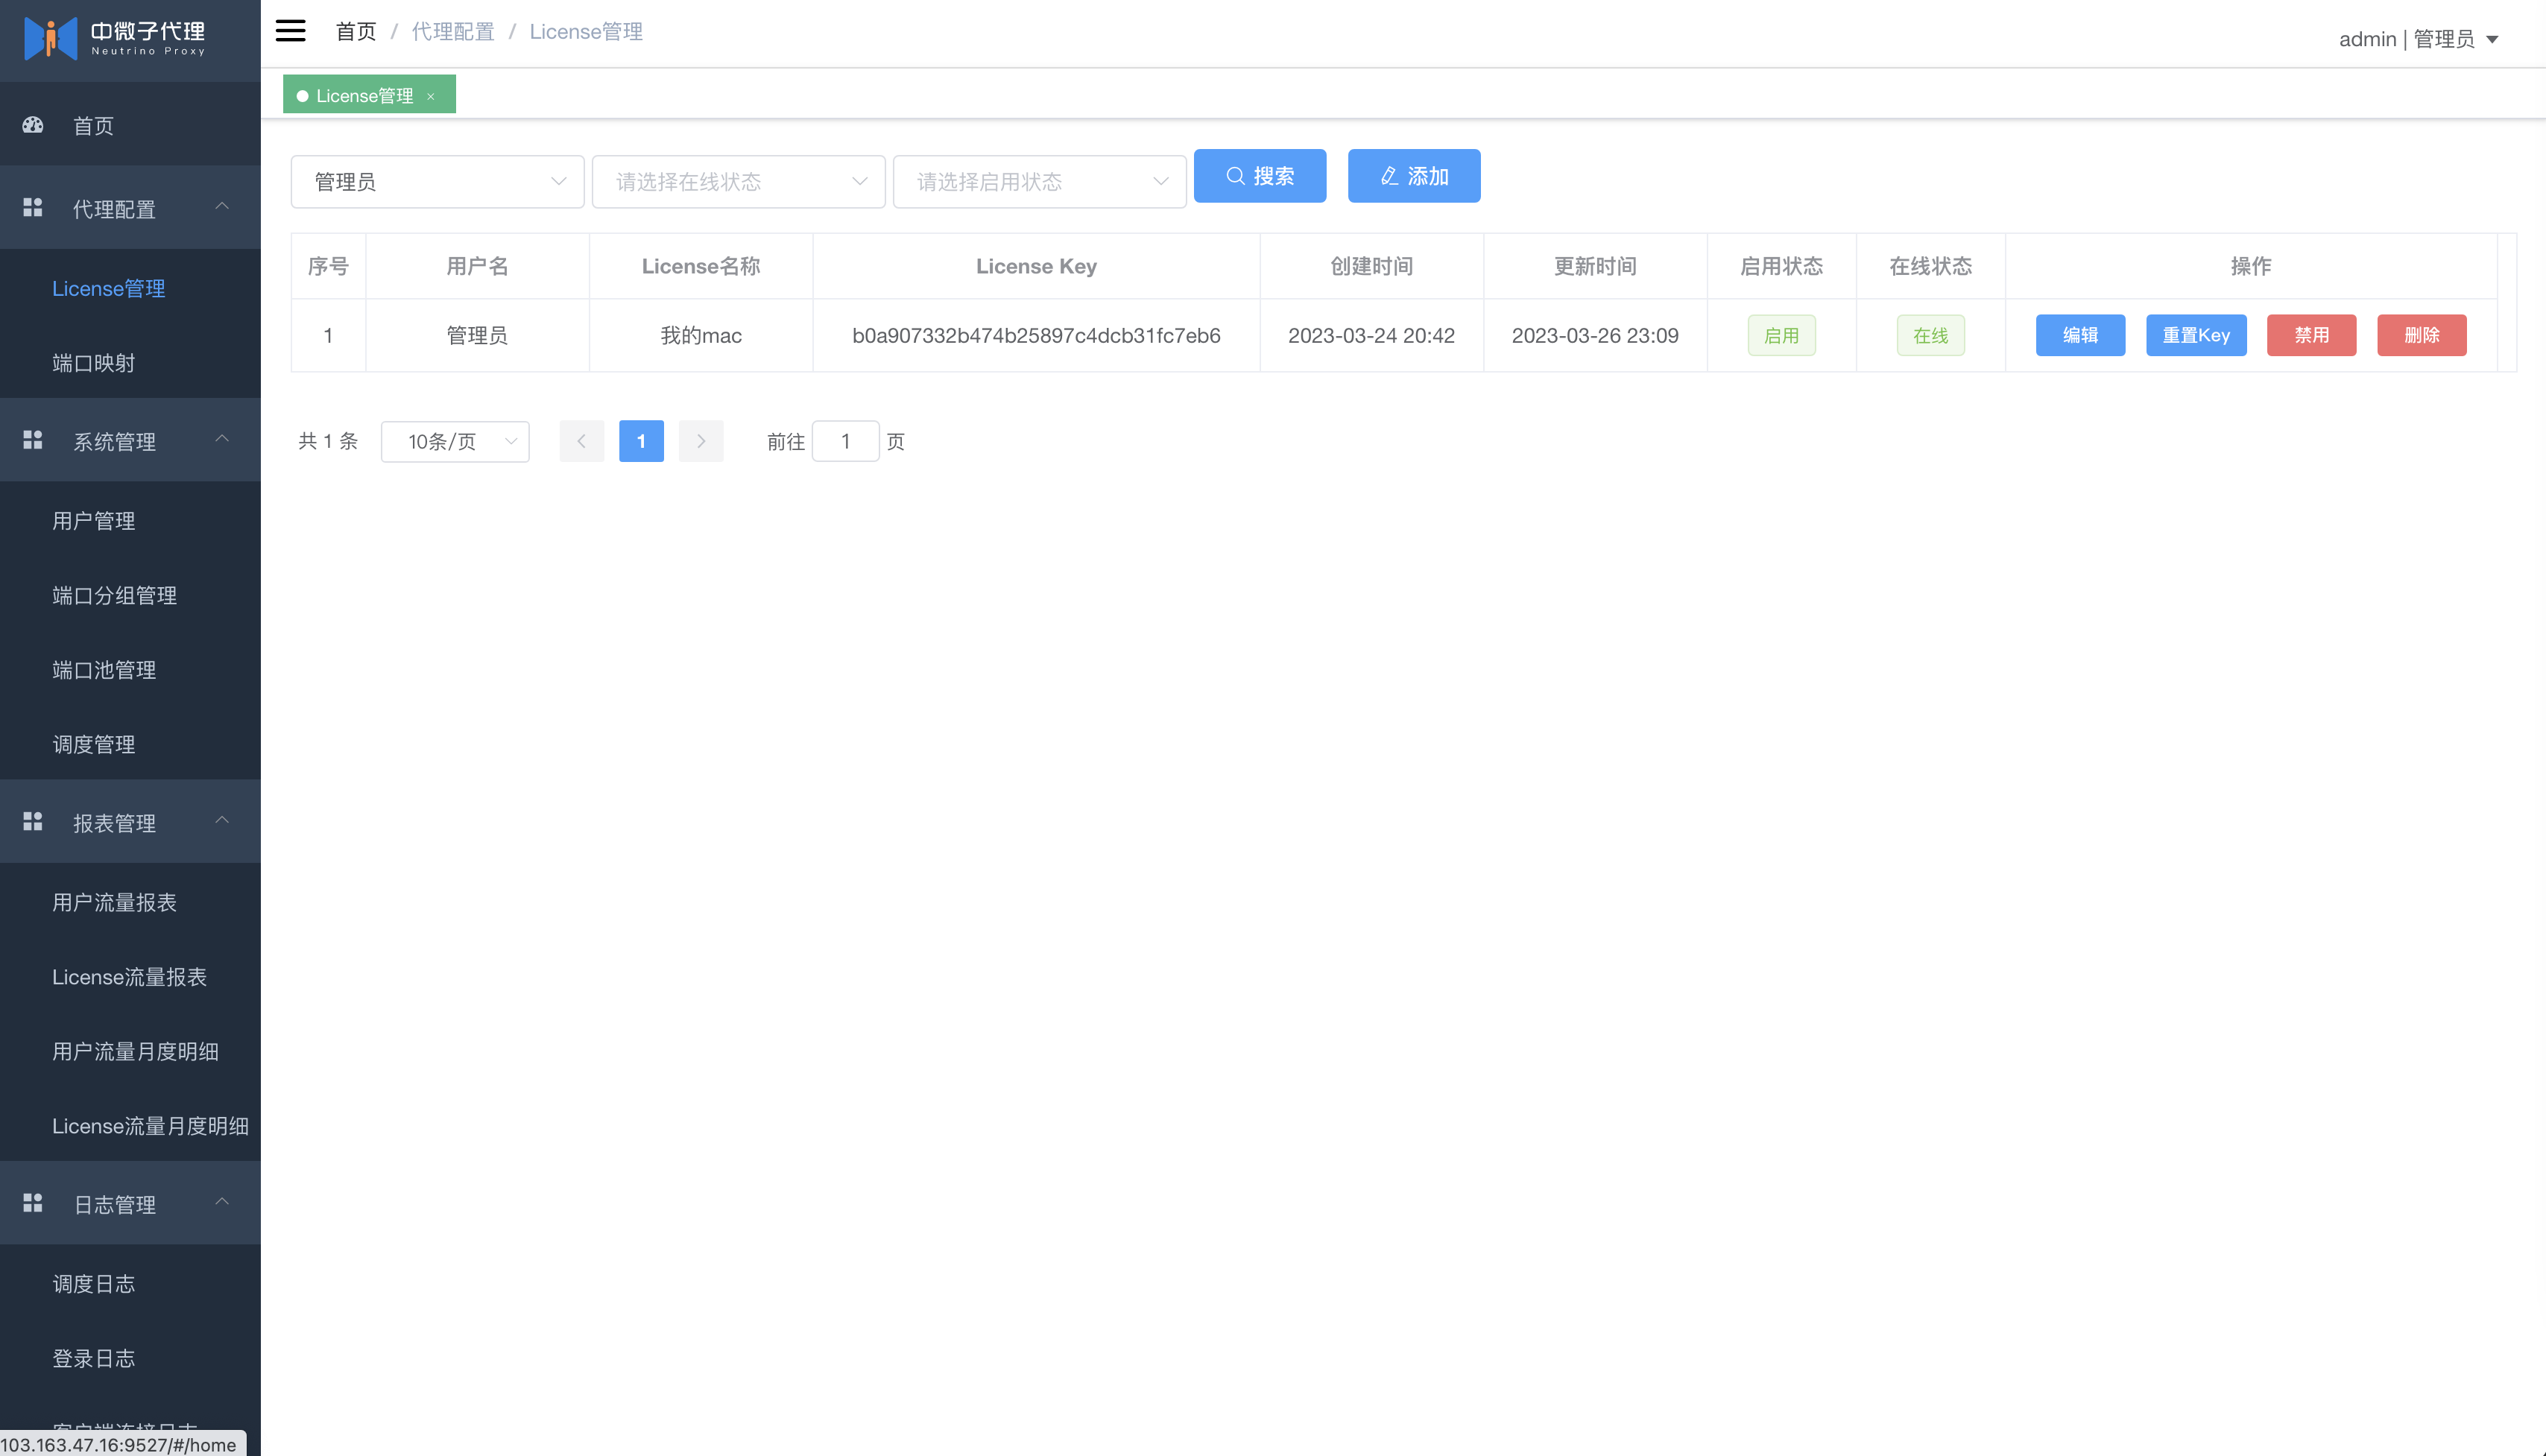Open 端口映射 in sidebar
Viewport: 2546px width, 1456px height.
point(93,363)
